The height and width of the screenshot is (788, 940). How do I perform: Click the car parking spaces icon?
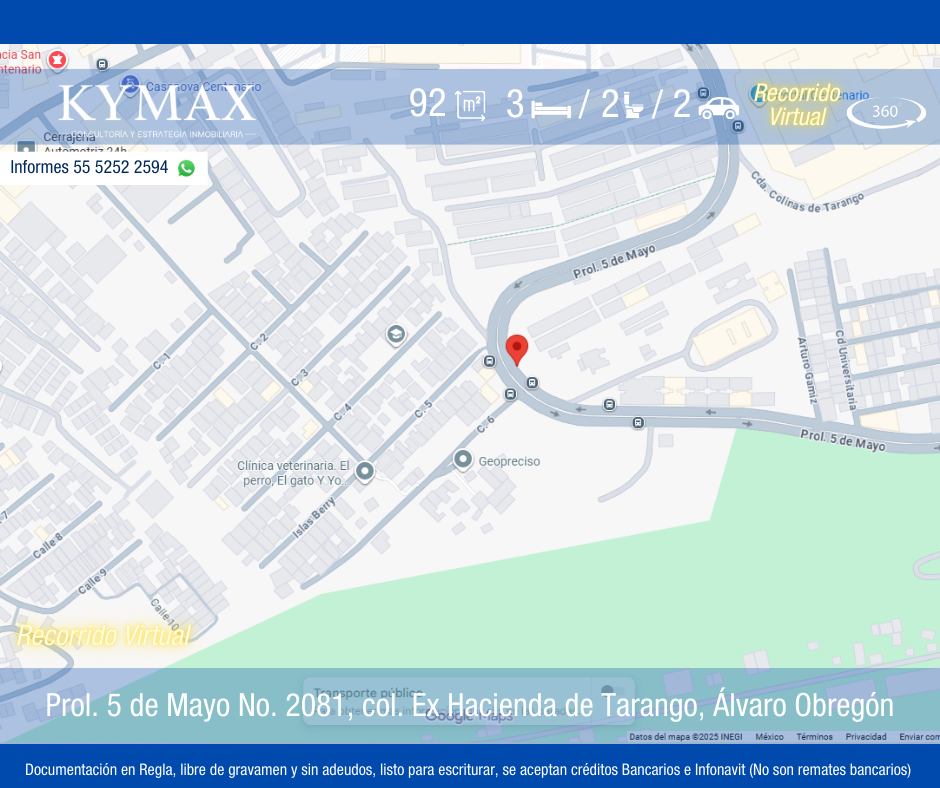719,108
